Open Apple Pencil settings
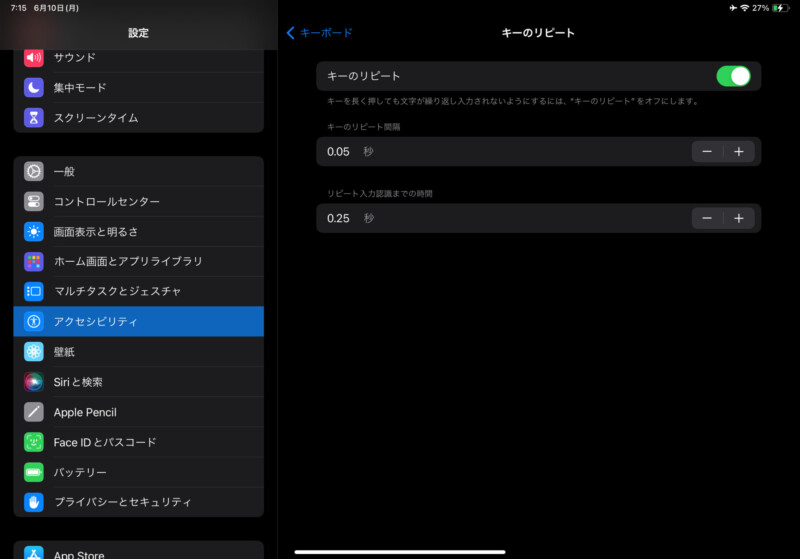The image size is (800, 559). click(x=139, y=412)
